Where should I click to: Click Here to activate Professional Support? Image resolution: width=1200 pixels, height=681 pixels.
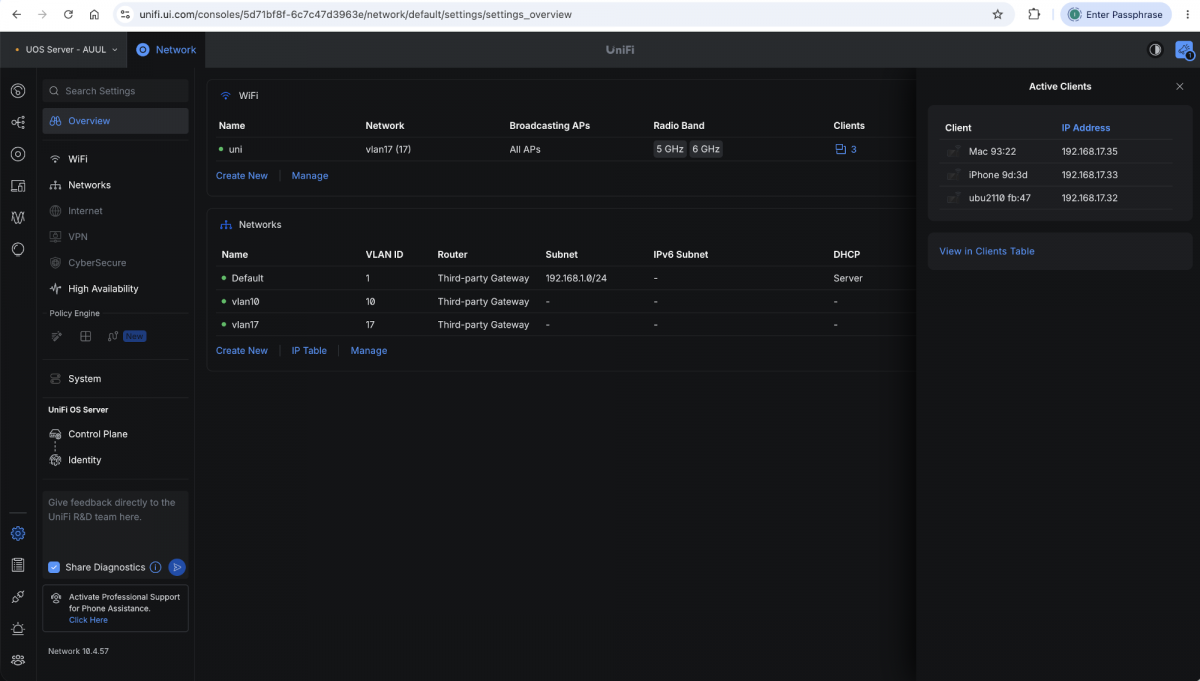88,620
